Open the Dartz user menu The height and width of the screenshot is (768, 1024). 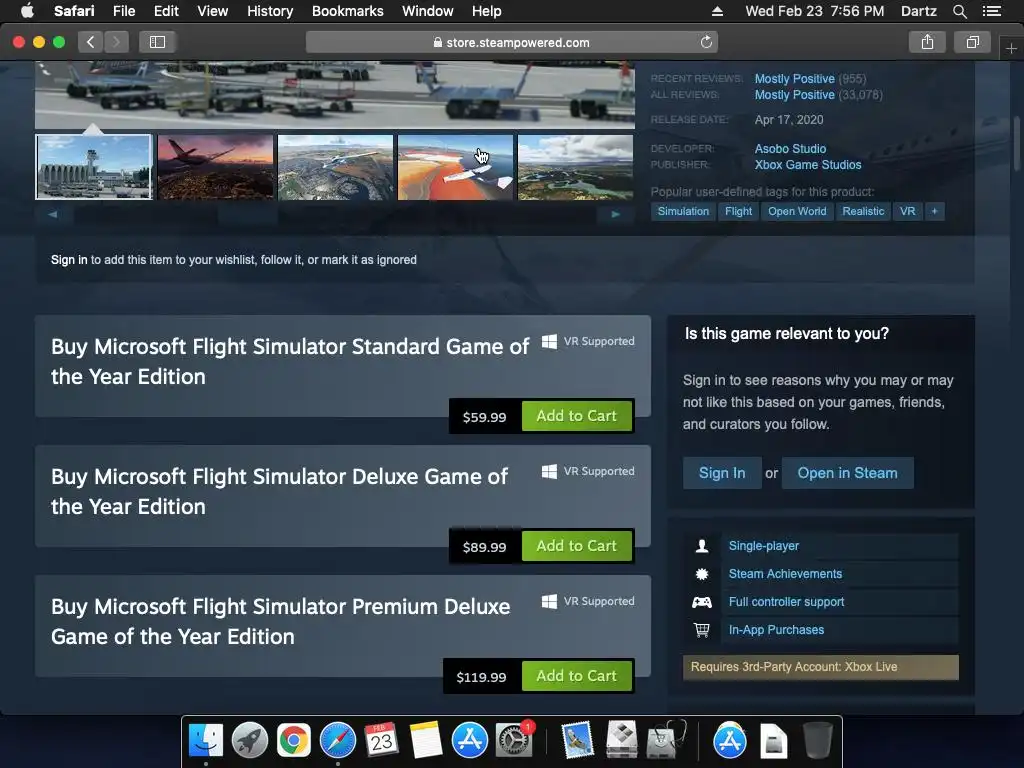(918, 11)
